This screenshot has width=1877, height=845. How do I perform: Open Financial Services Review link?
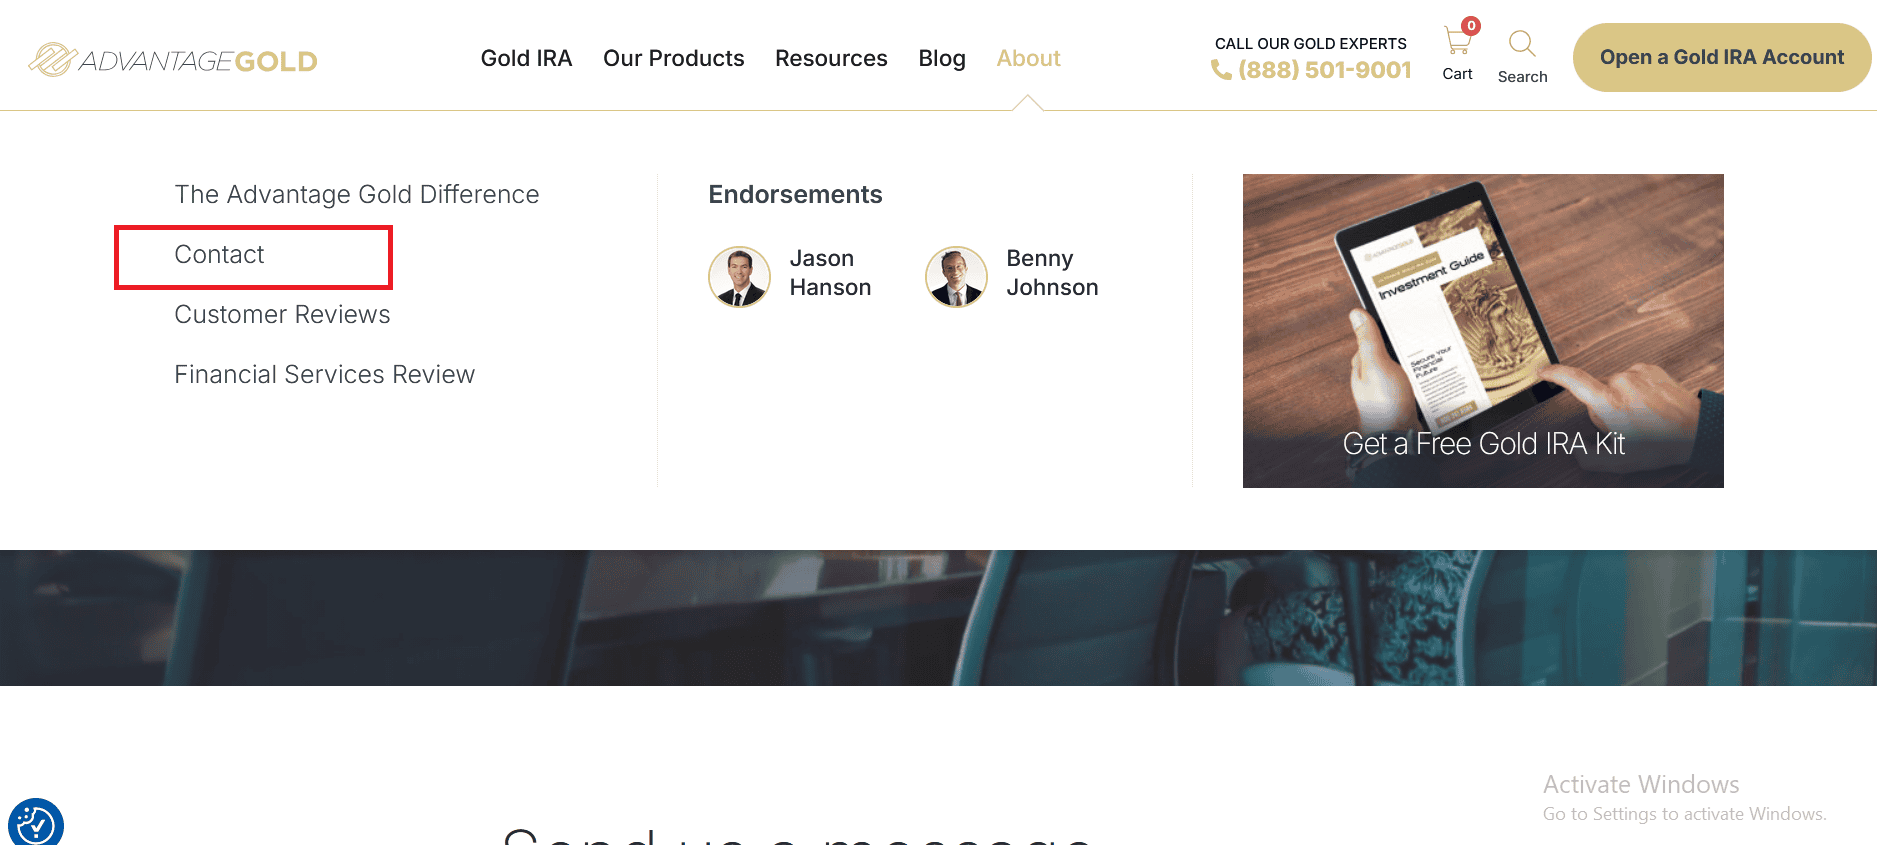(x=325, y=374)
